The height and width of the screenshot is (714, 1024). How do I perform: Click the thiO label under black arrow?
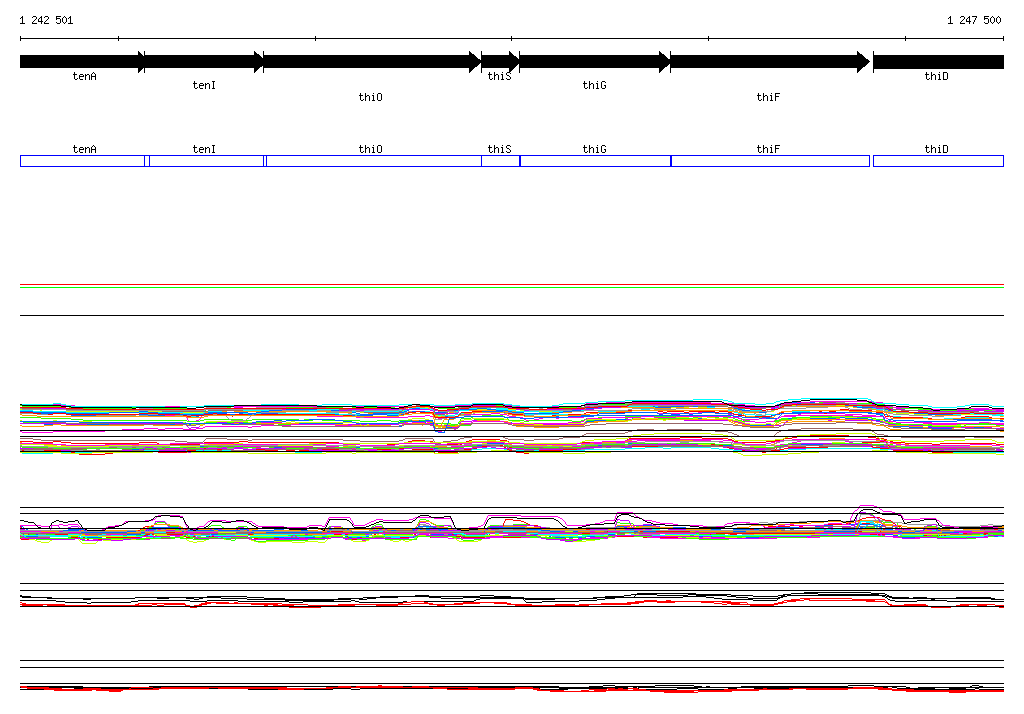click(370, 97)
